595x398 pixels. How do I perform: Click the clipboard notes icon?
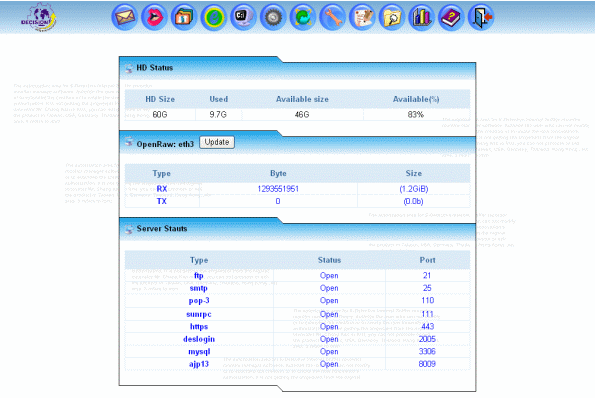click(x=362, y=17)
